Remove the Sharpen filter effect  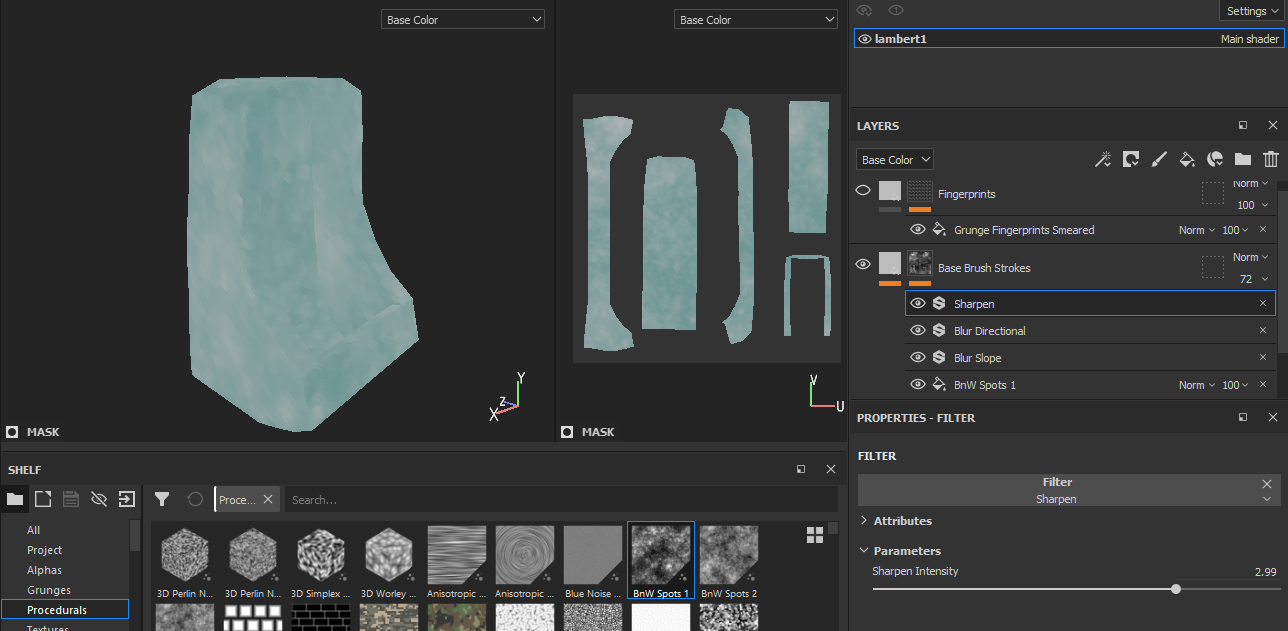point(1263,303)
